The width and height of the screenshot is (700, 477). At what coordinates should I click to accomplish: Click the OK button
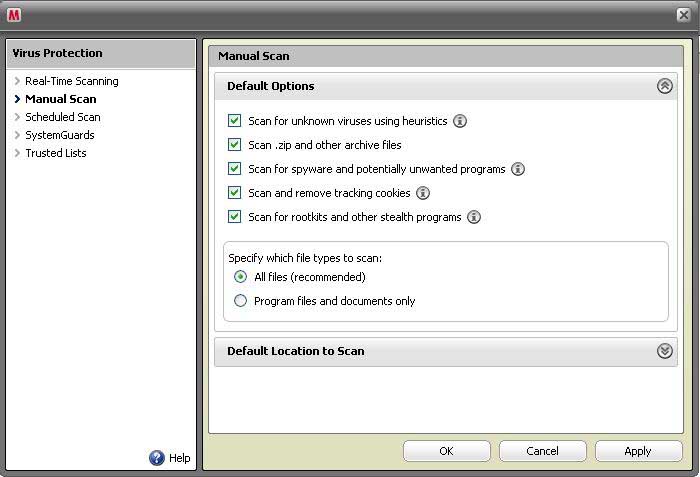446,451
